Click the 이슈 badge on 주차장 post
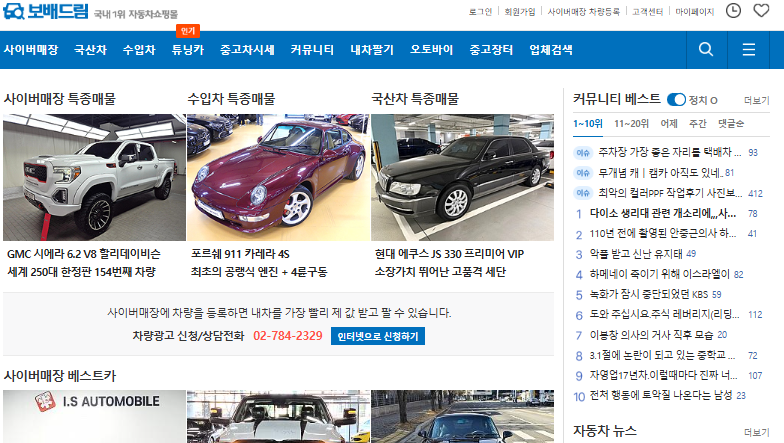This screenshot has width=784, height=443. point(583,153)
